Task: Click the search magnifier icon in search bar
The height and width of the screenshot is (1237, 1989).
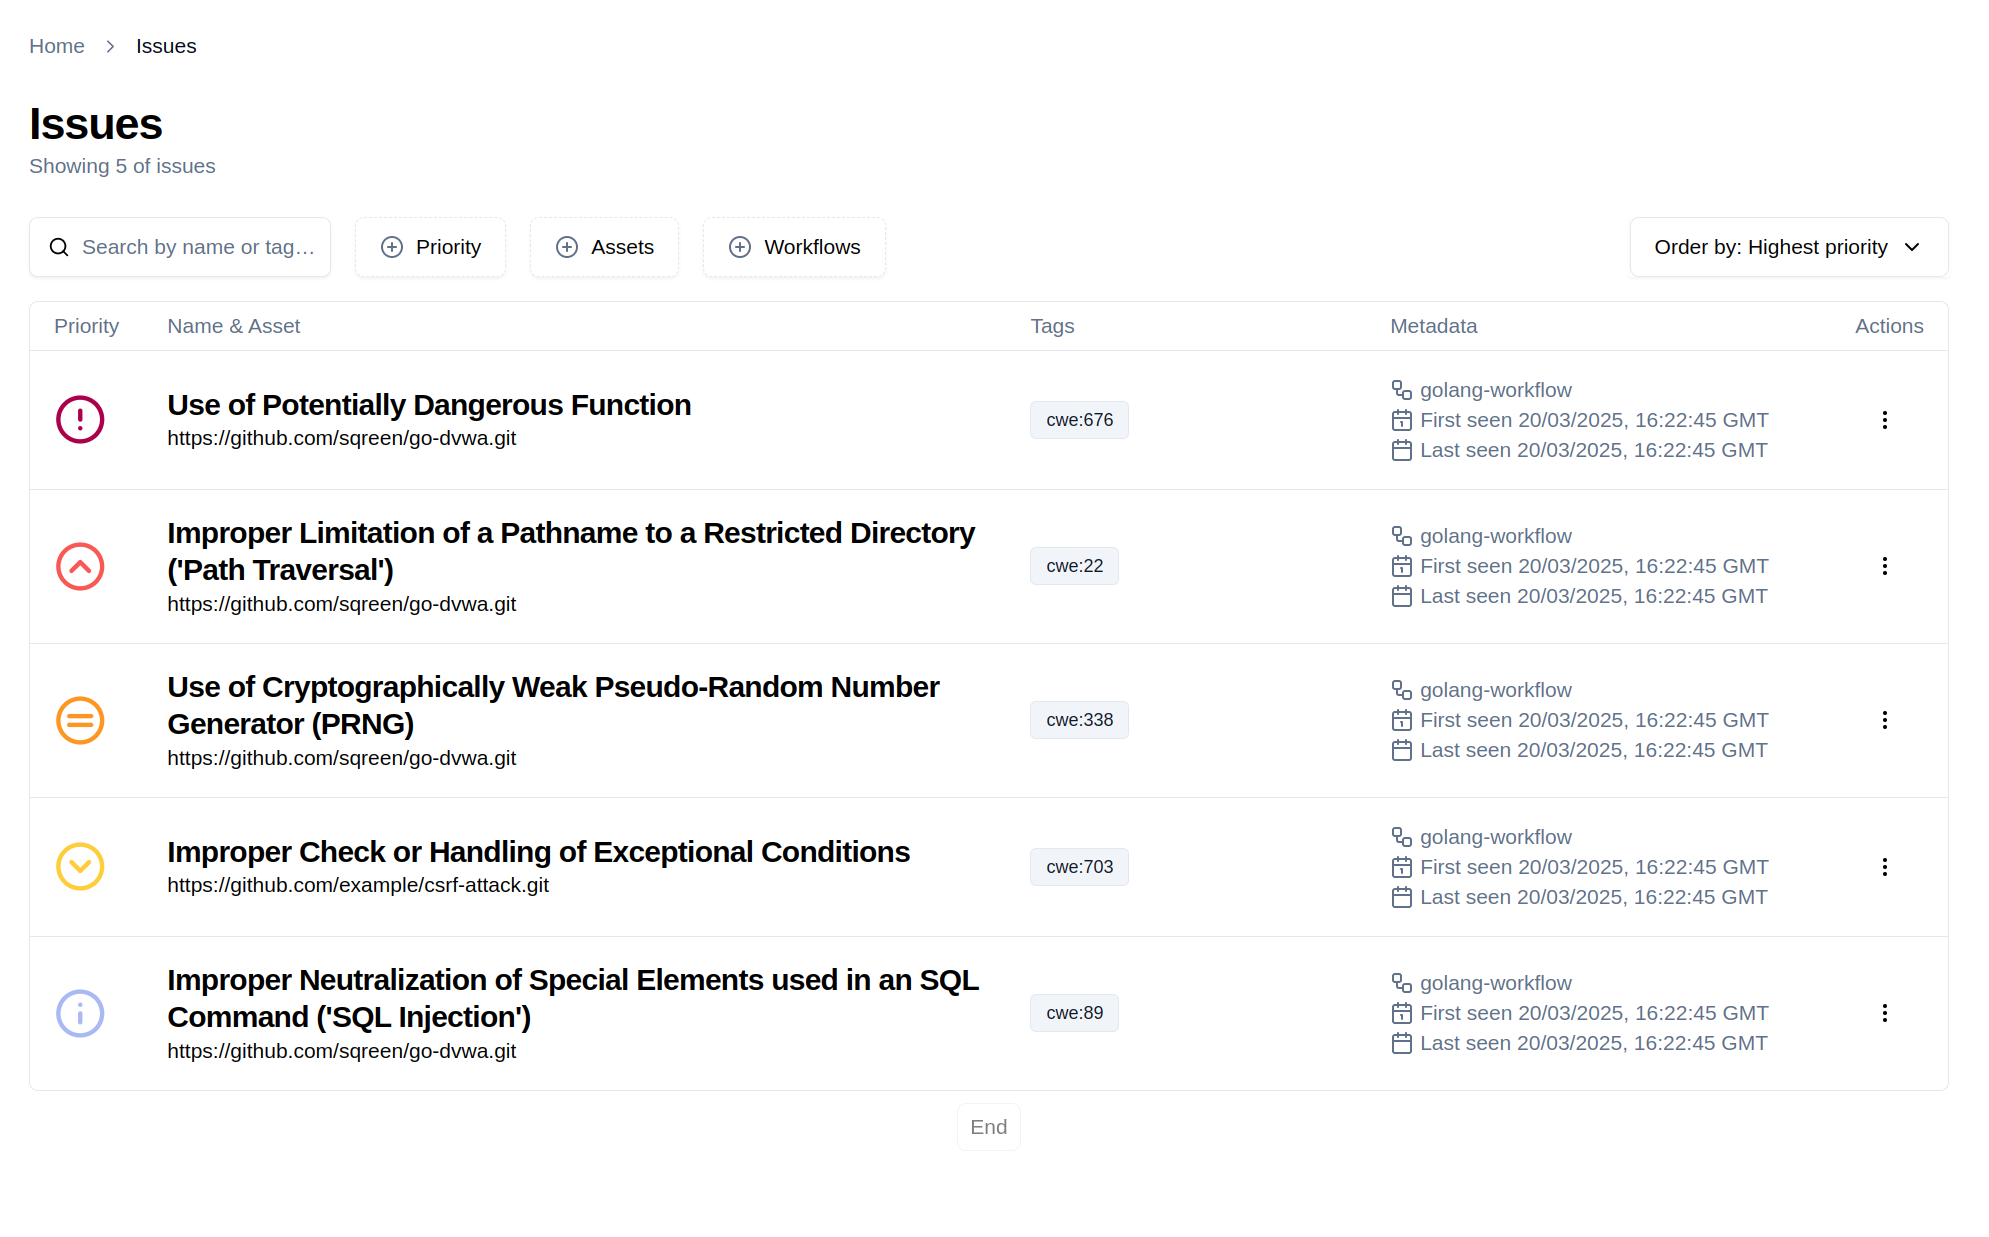Action: coord(59,246)
